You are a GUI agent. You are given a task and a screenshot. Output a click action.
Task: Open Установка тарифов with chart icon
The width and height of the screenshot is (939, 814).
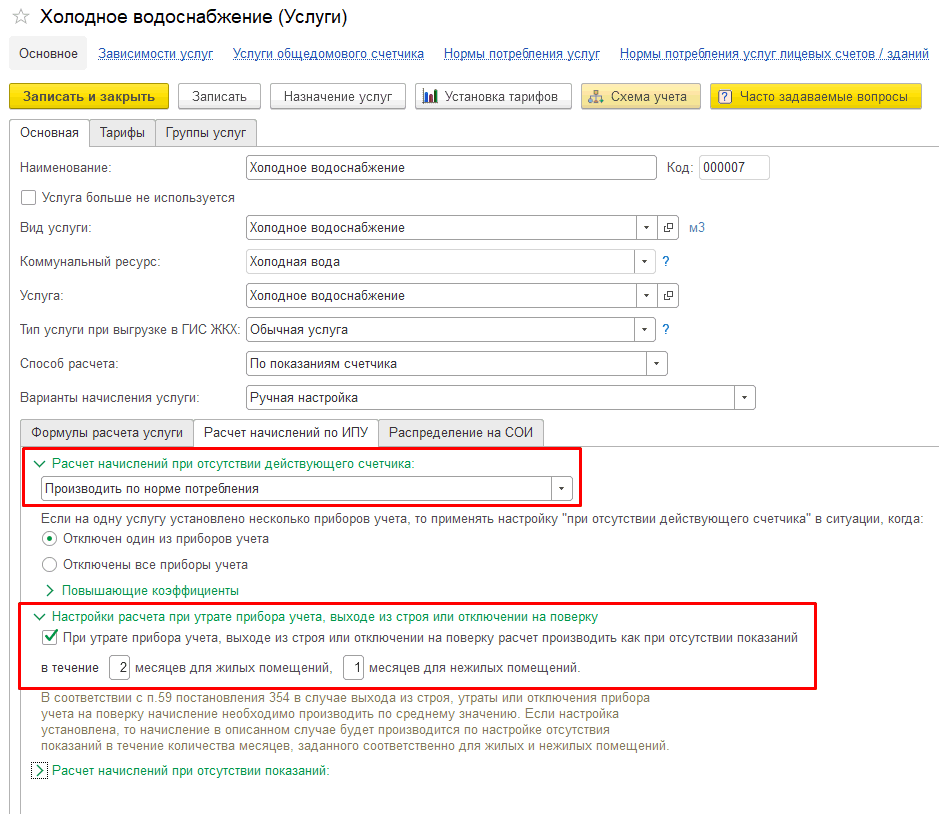point(493,96)
